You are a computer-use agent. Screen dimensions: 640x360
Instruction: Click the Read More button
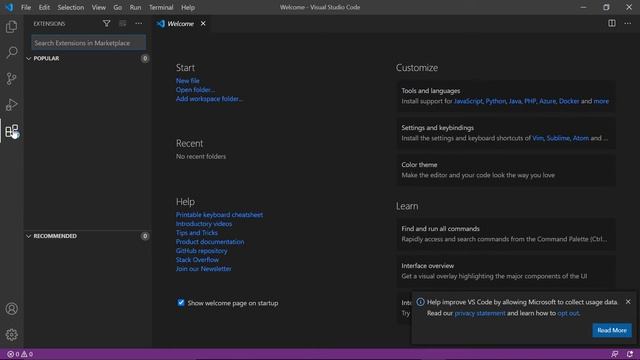pos(612,330)
